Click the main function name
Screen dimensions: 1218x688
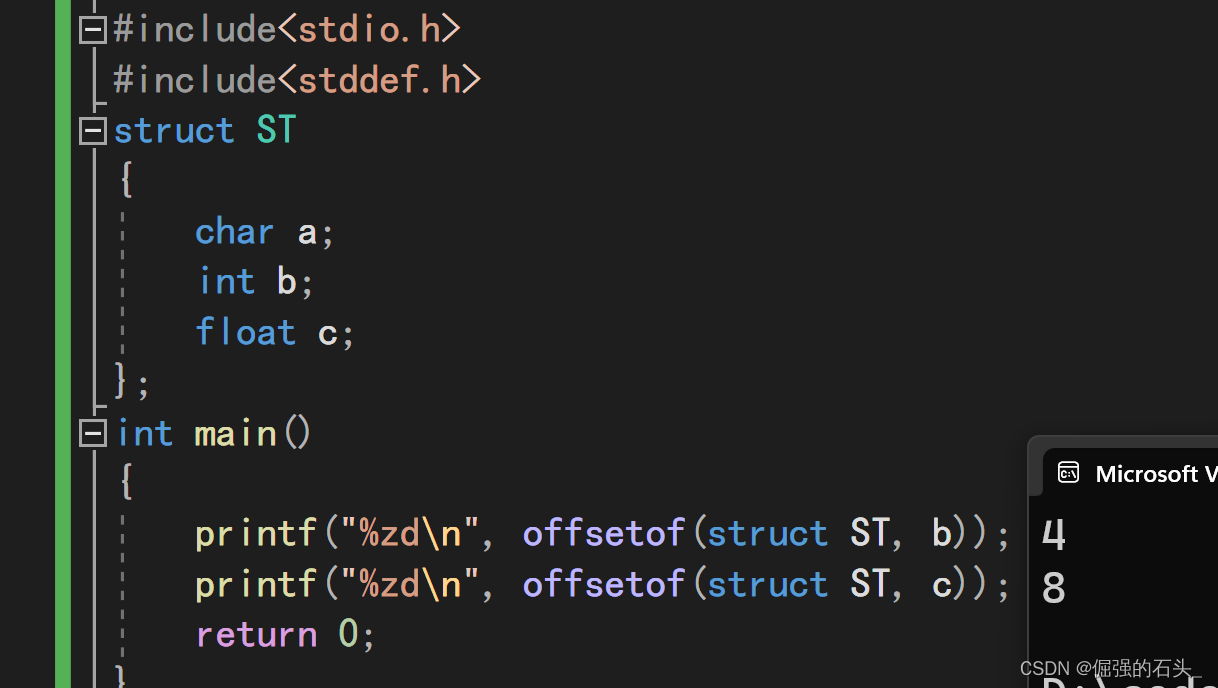pos(235,433)
